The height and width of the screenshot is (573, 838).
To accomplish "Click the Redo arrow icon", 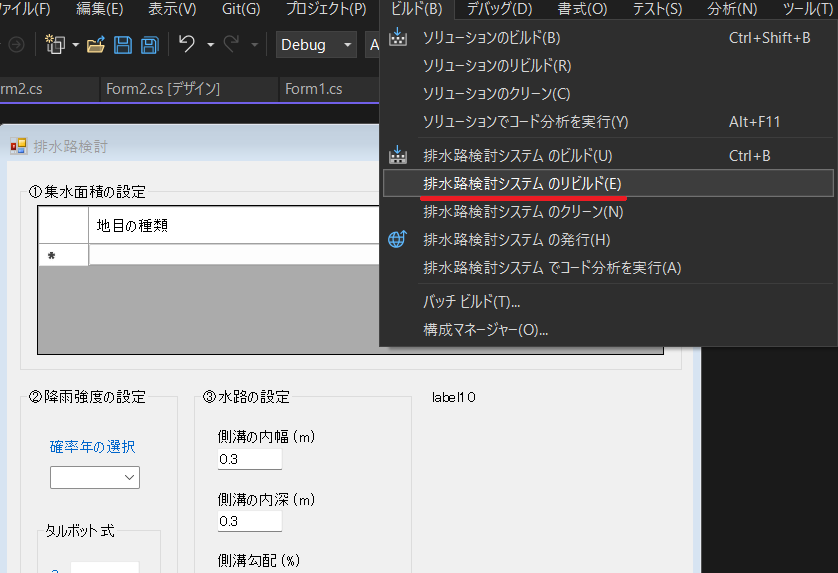I will click(230, 45).
